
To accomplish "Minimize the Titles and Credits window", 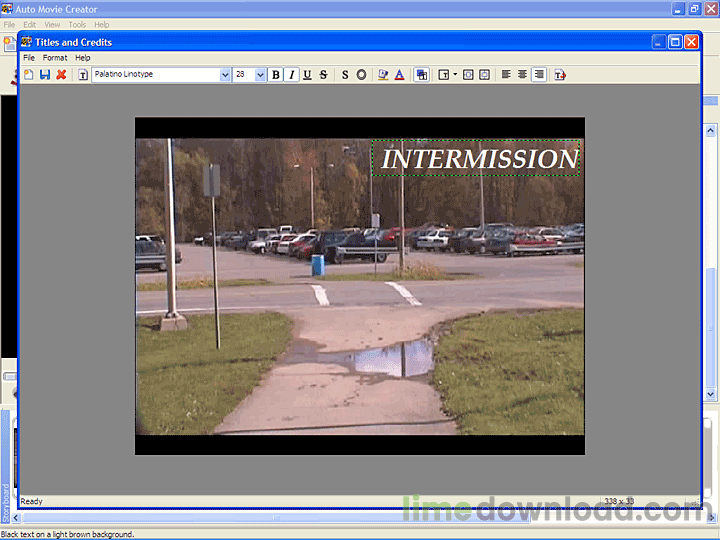I will click(x=658, y=42).
